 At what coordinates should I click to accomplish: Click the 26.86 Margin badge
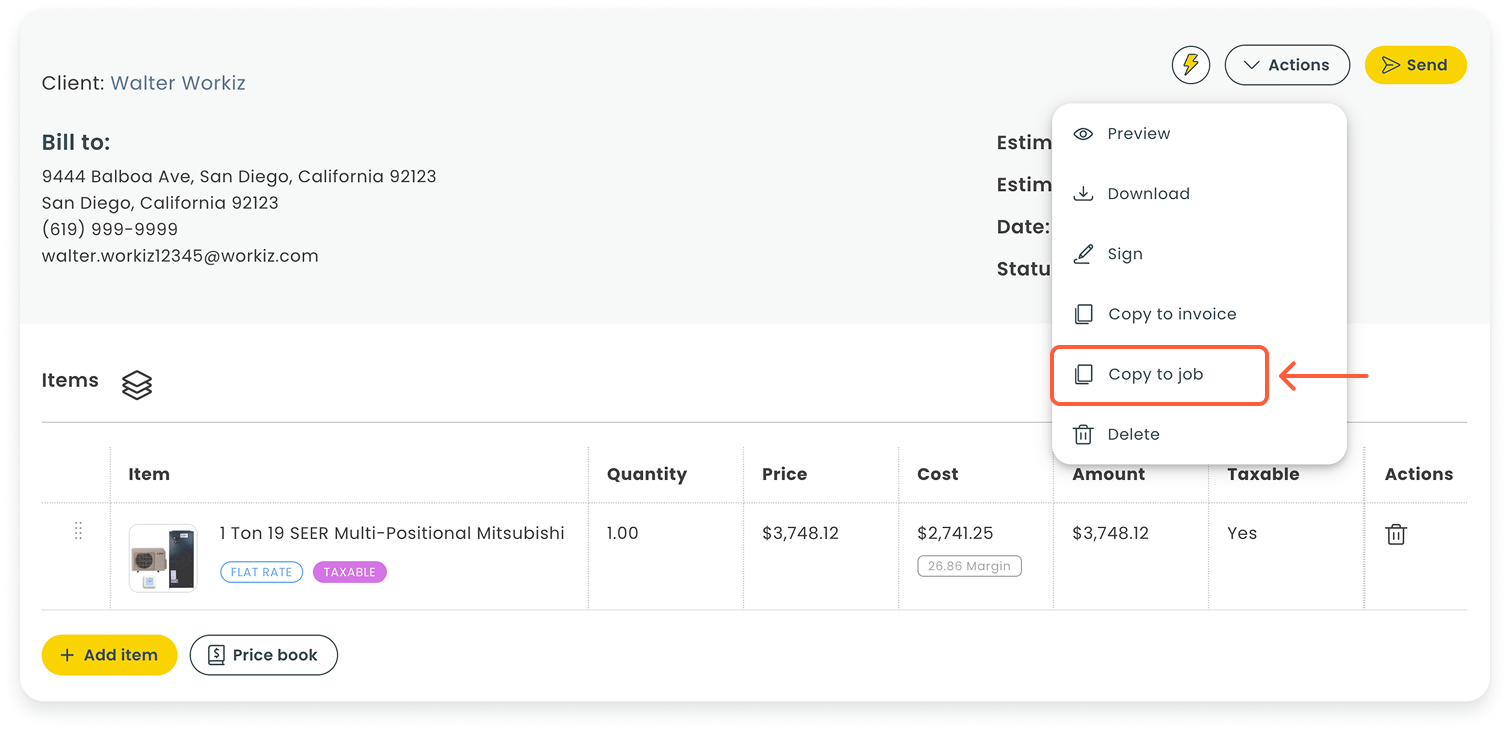969,566
